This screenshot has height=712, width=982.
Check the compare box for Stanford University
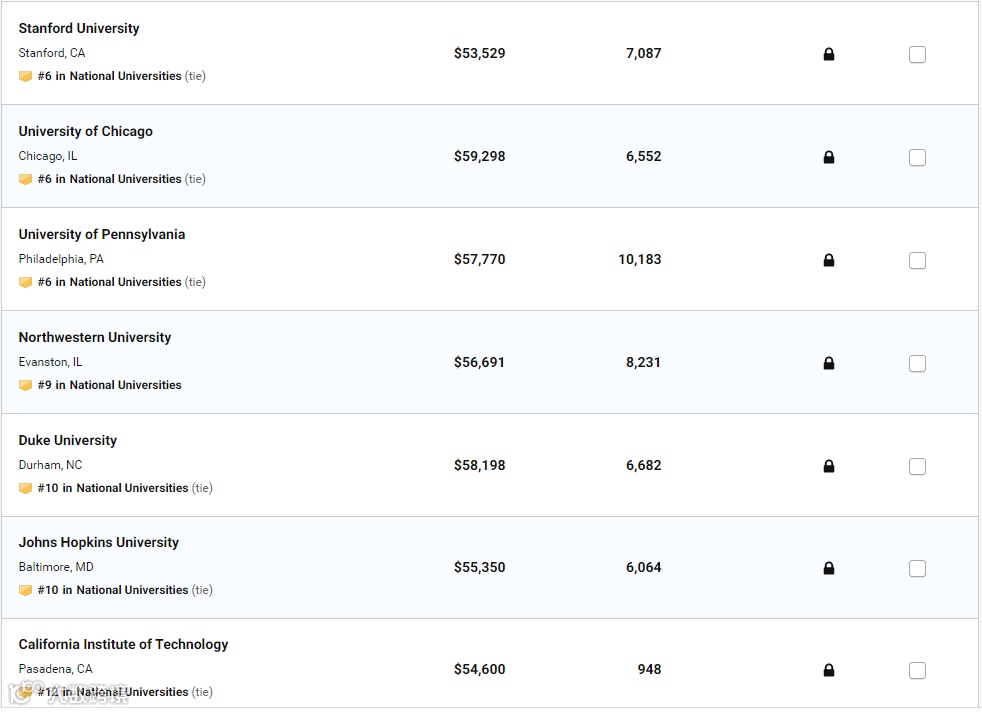pyautogui.click(x=917, y=55)
